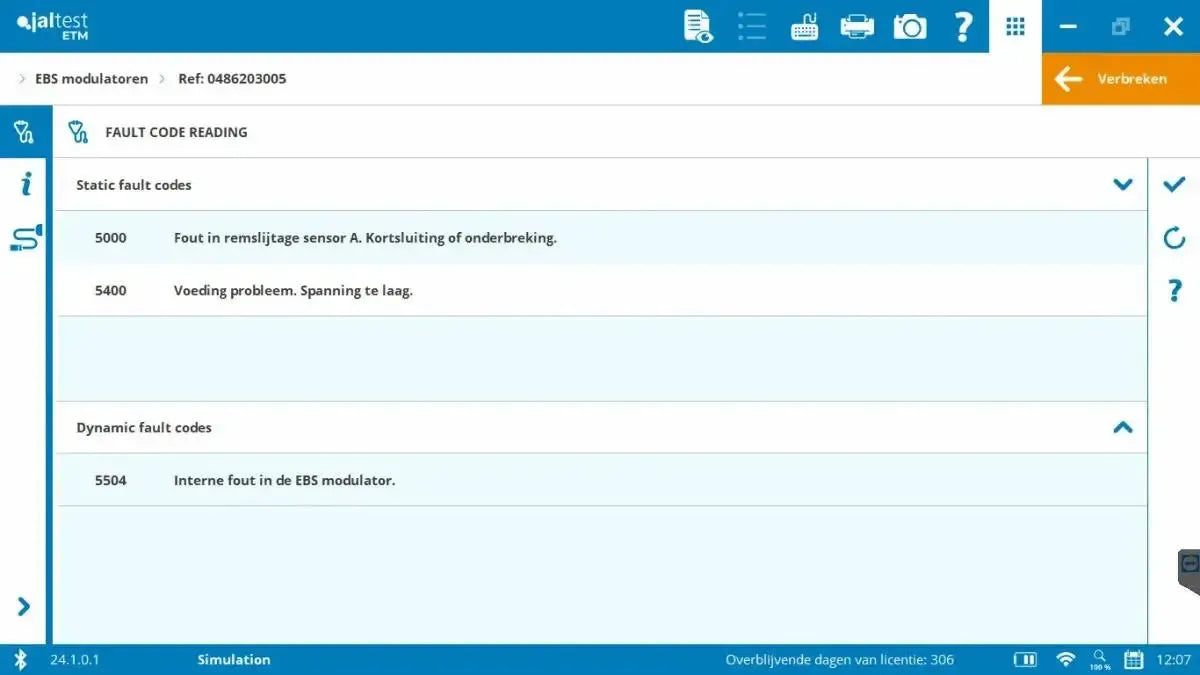
Task: Expand the Static fault codes chevron
Action: [x=1122, y=185]
